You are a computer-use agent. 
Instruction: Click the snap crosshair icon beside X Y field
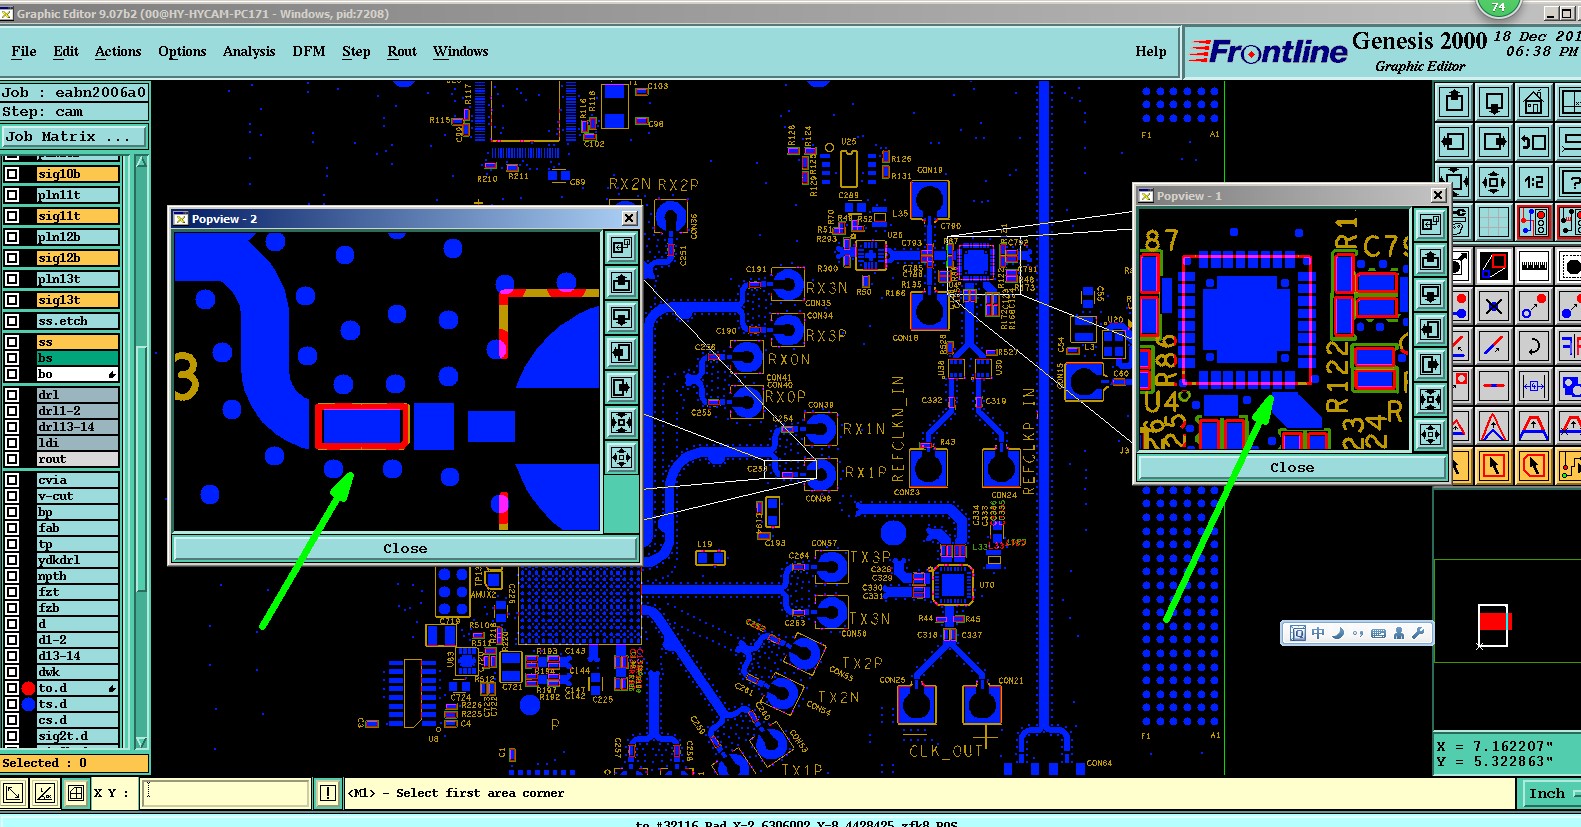[76, 793]
